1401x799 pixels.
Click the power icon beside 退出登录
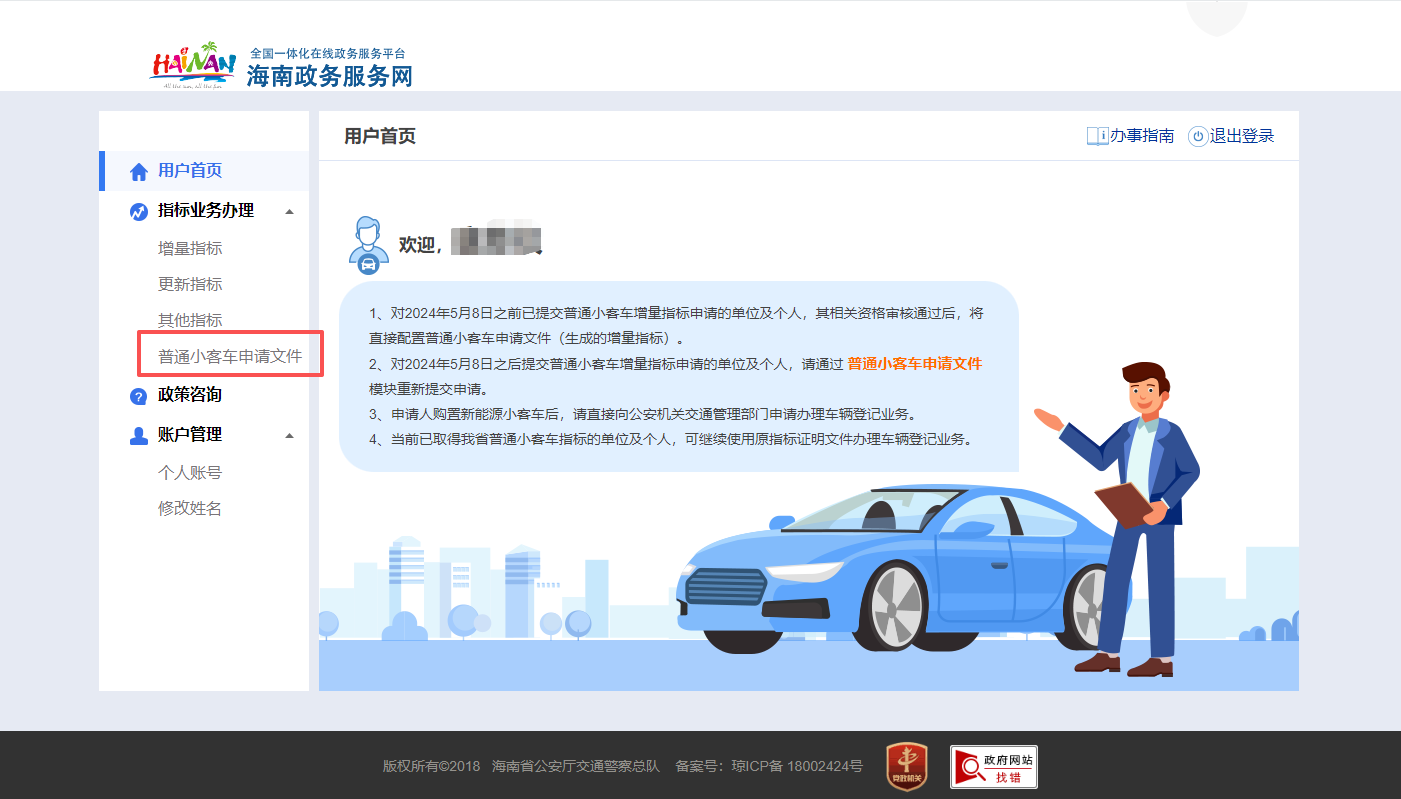1197,136
